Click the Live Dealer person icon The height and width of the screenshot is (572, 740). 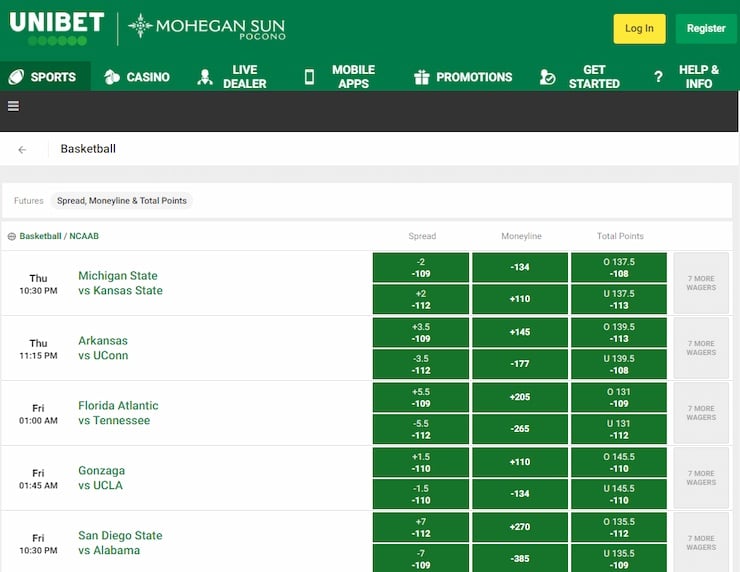[205, 77]
